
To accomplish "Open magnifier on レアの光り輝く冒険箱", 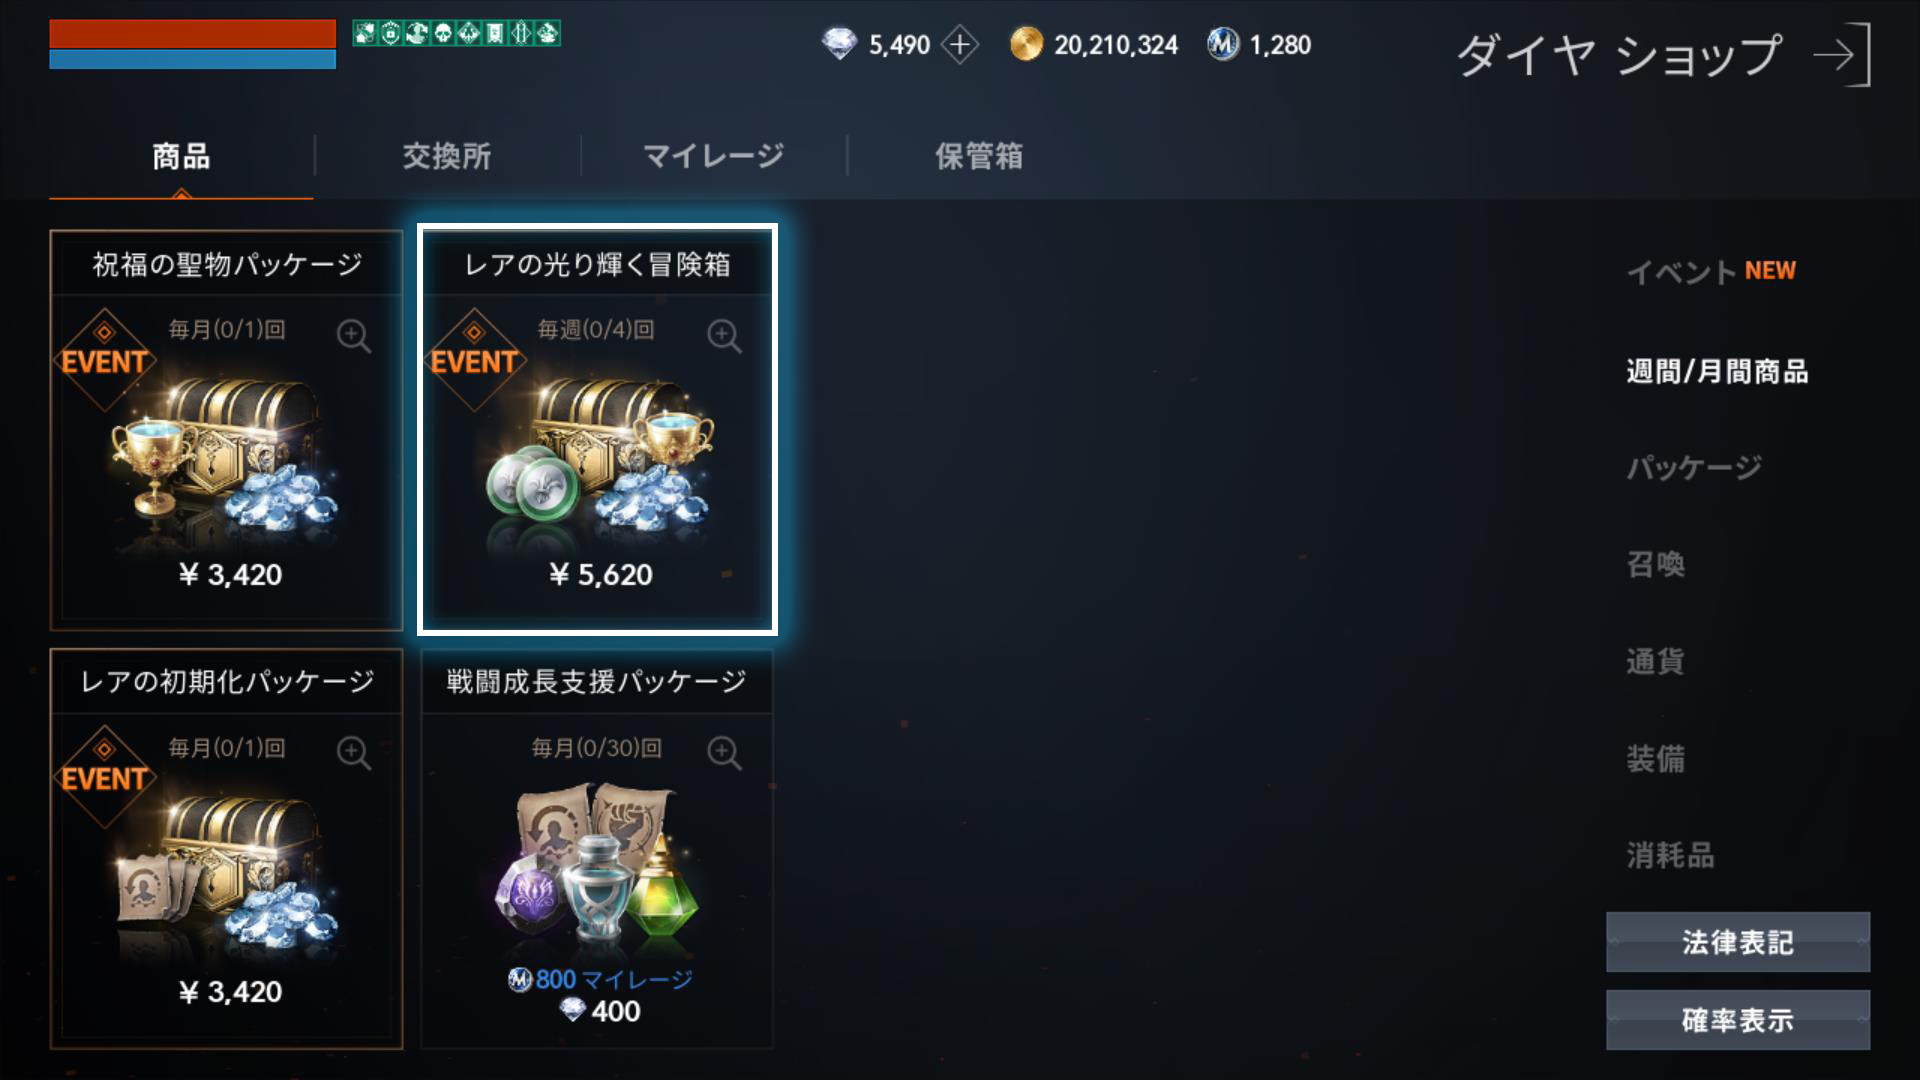I will (x=724, y=336).
